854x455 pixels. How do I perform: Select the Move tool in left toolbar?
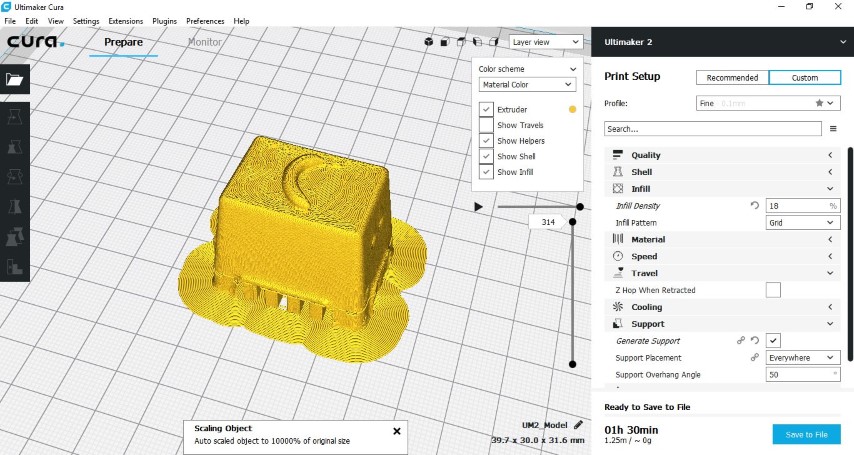click(x=15, y=116)
